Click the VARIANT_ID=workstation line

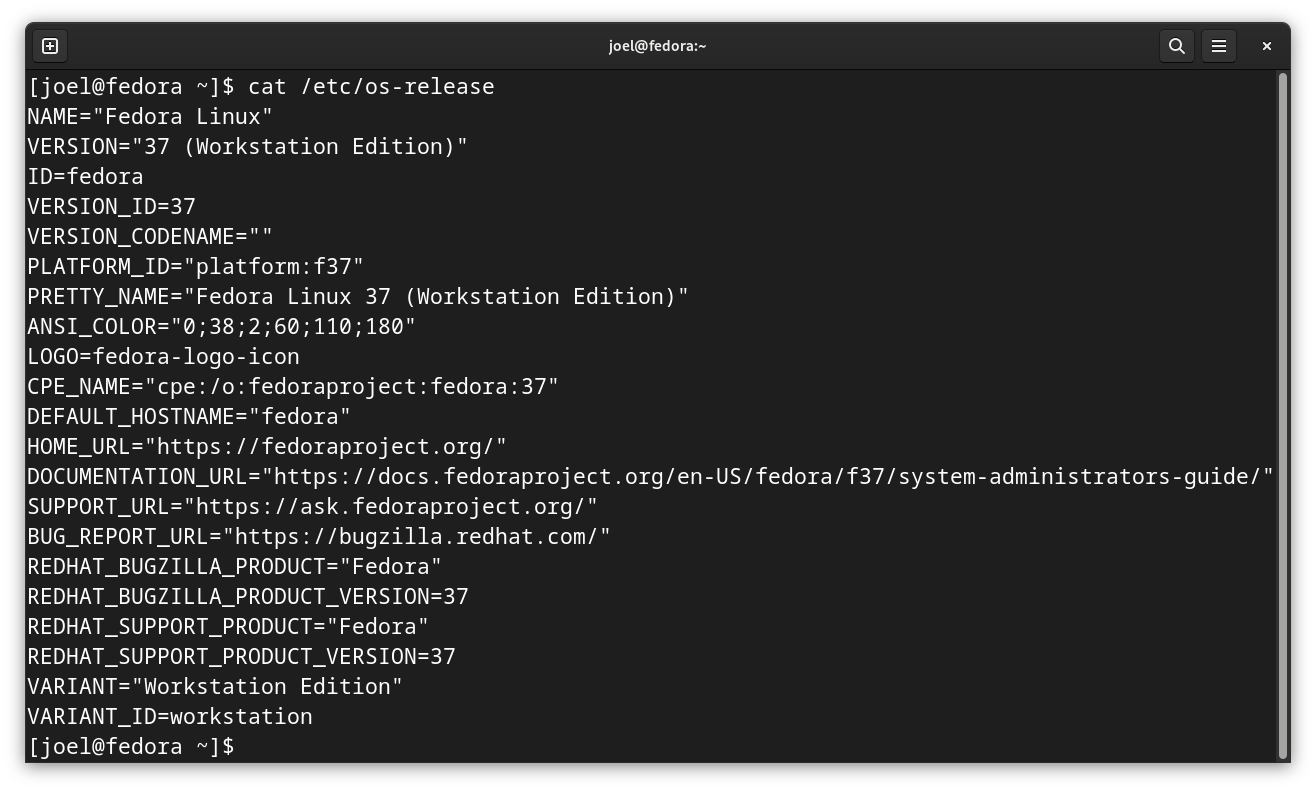tap(170, 716)
